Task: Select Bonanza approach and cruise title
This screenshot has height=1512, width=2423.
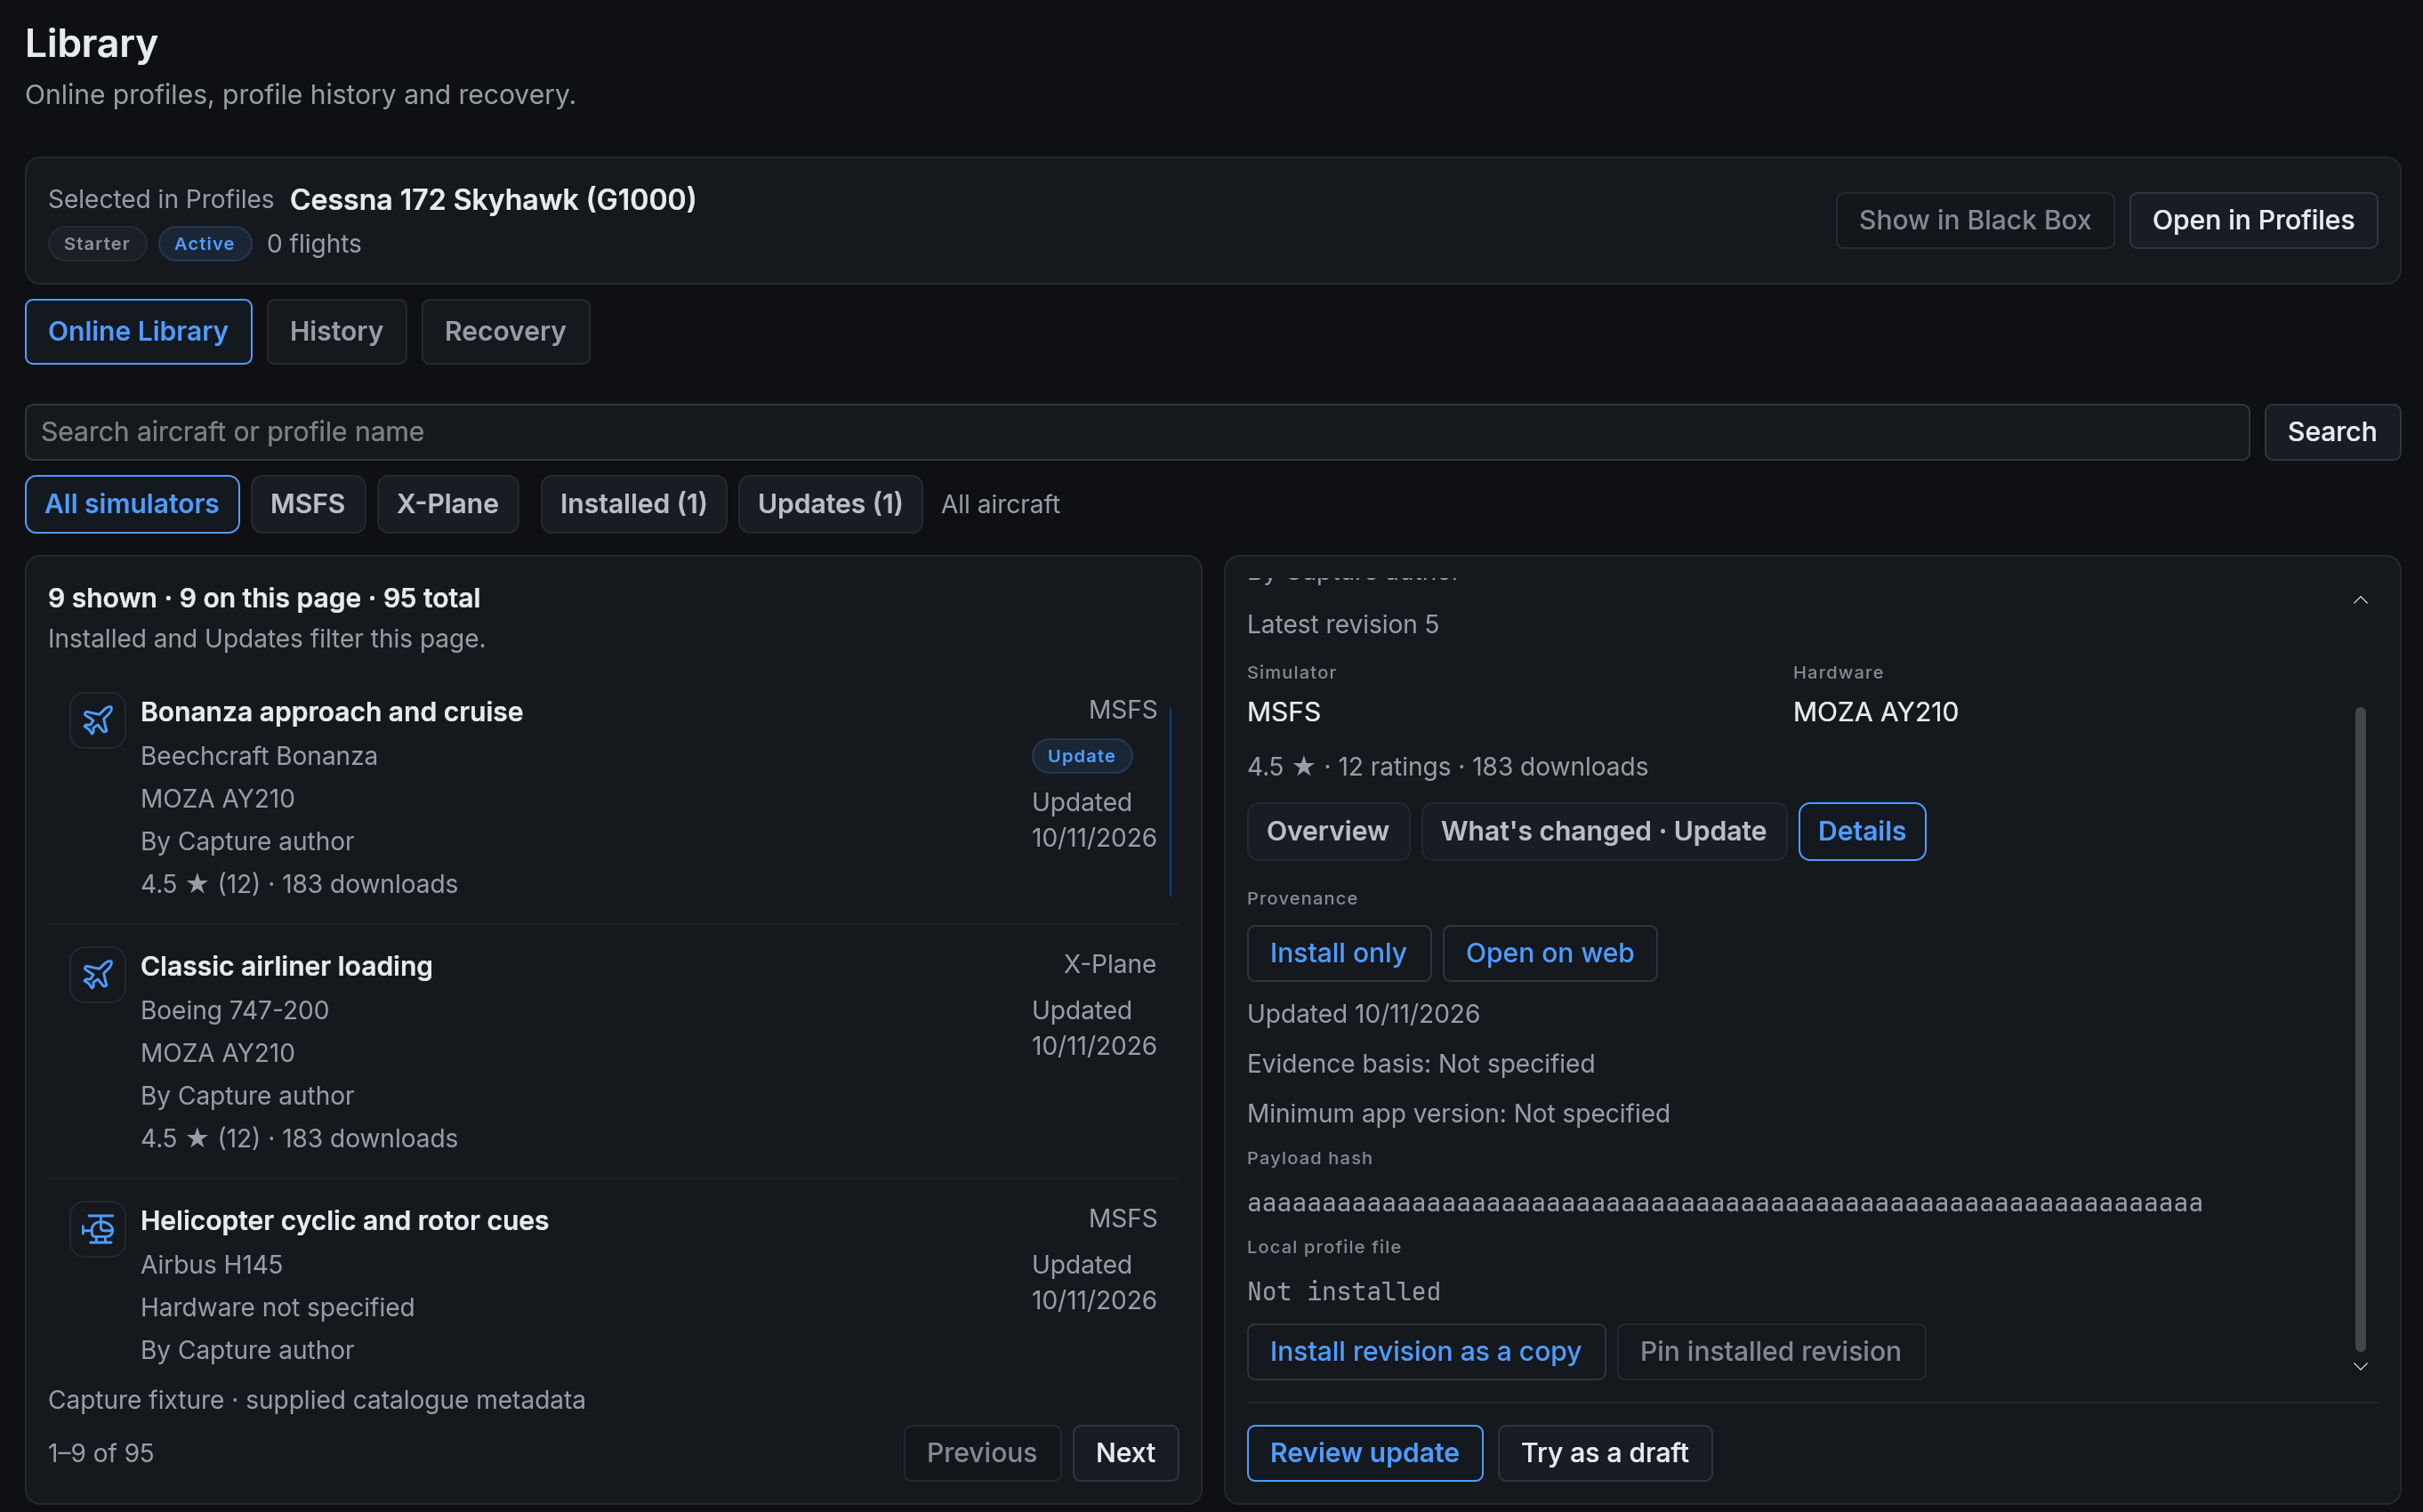Action: (331, 712)
